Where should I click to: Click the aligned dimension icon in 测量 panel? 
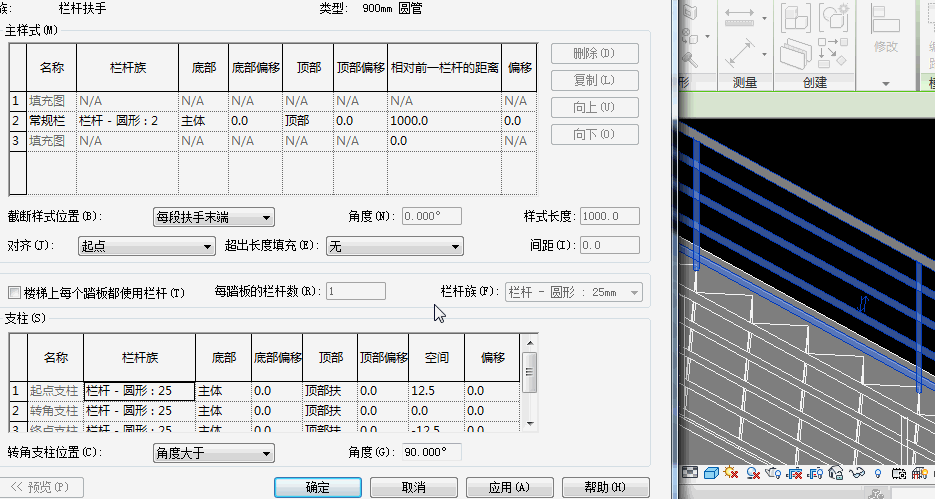(x=739, y=18)
